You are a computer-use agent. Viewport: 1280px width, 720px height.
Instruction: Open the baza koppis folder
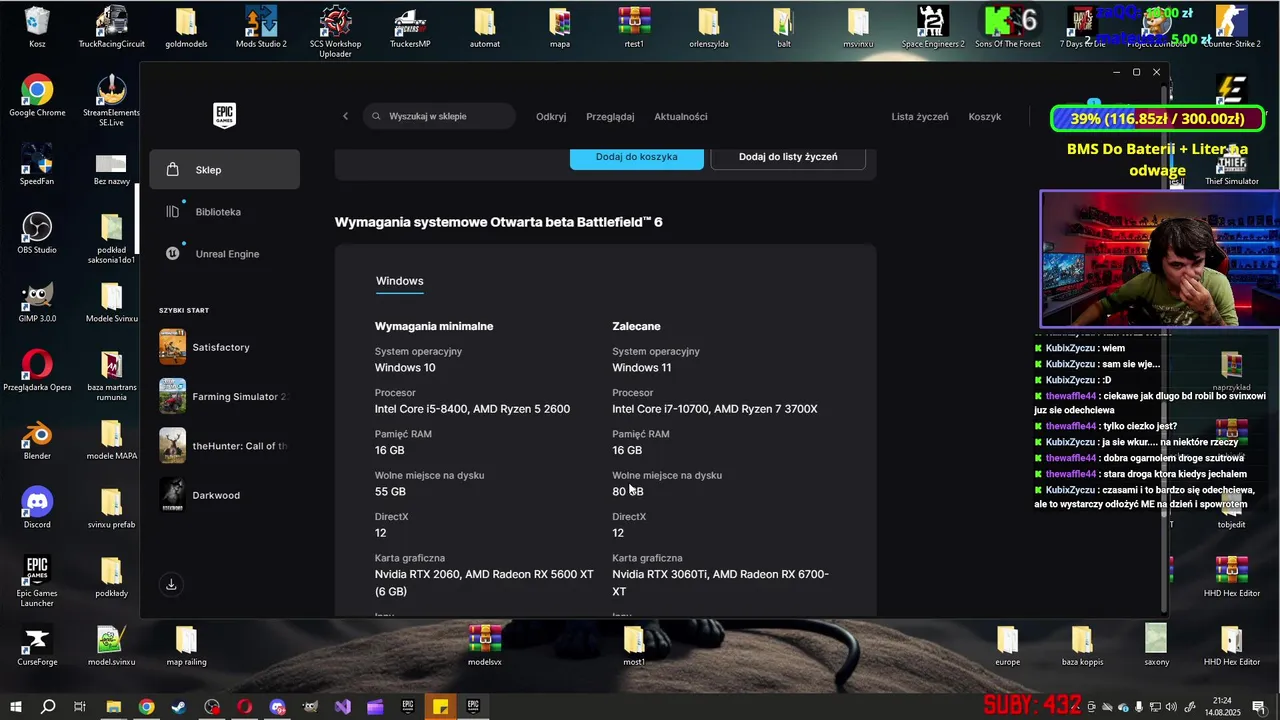click(x=1082, y=645)
